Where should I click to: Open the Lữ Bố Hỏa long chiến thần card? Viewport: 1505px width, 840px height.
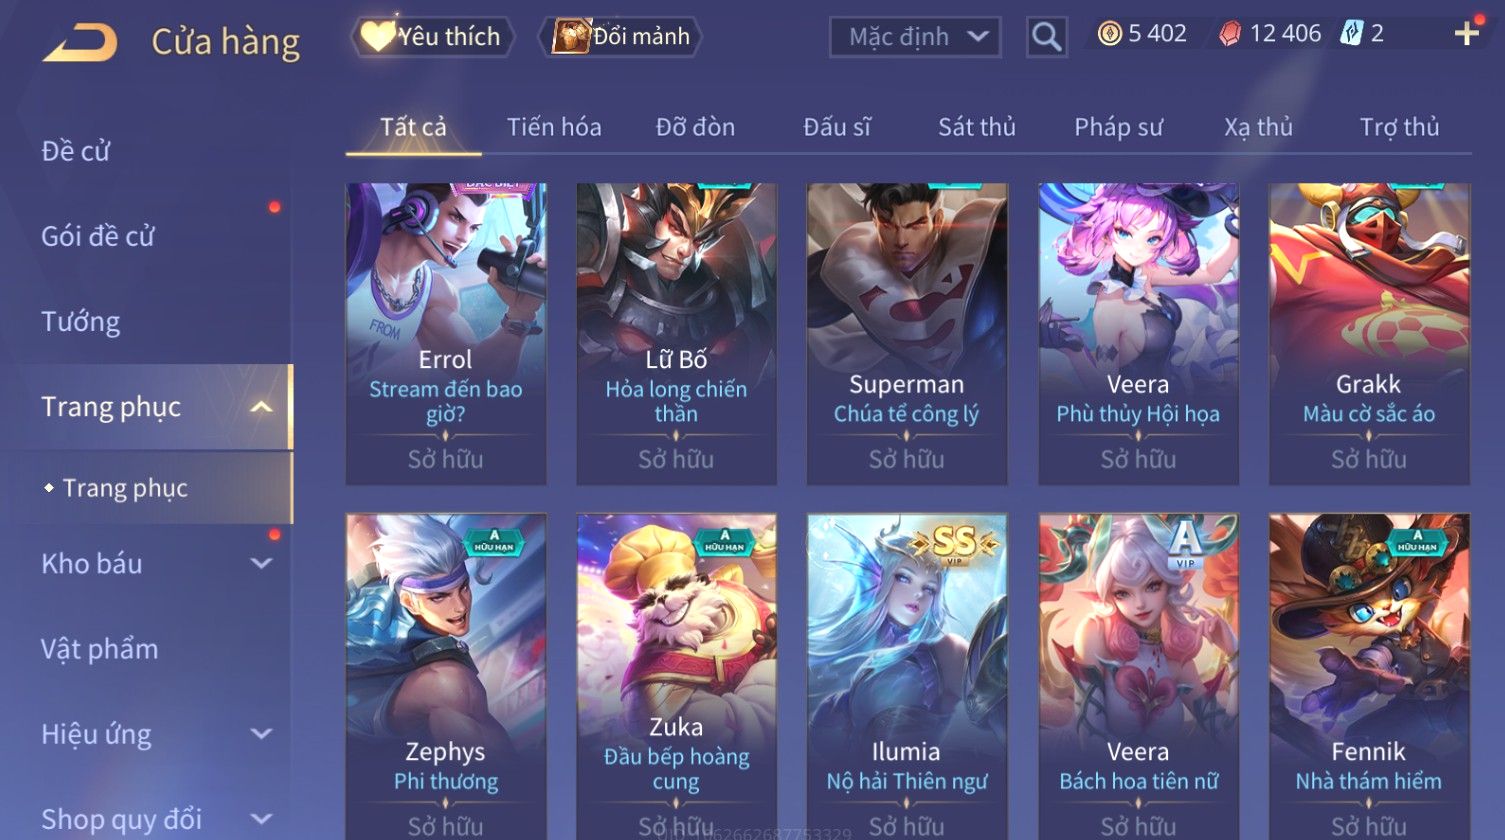click(x=676, y=334)
